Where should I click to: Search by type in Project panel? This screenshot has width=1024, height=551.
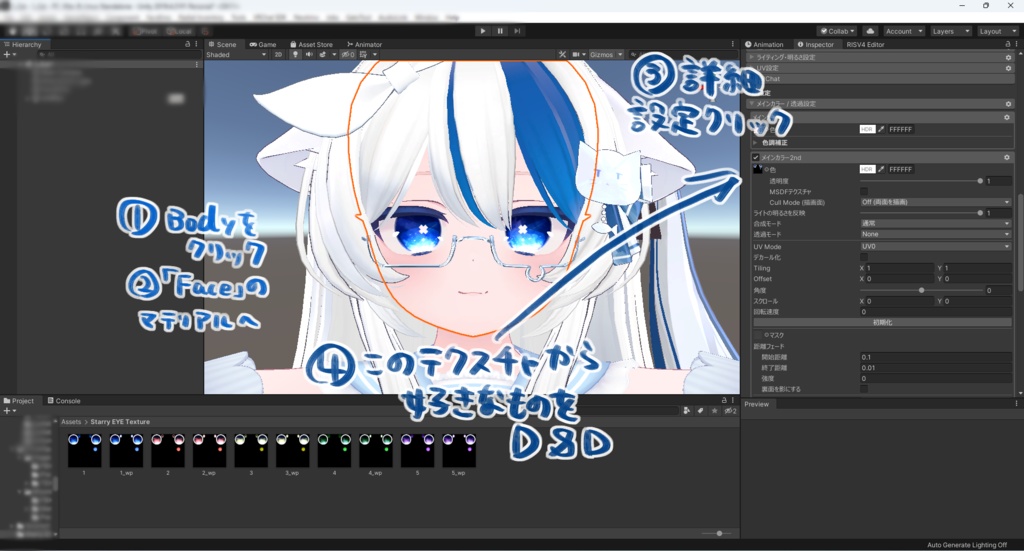point(686,411)
